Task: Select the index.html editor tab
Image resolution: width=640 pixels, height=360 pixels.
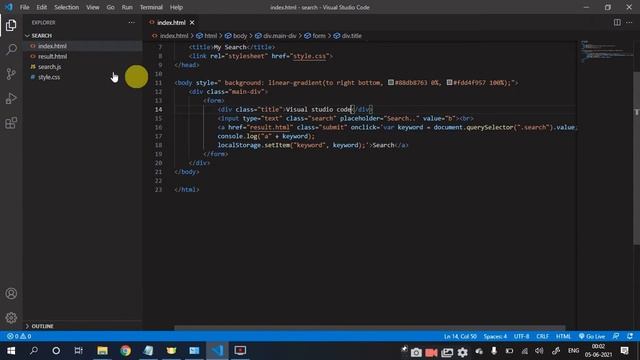Action: tap(171, 22)
